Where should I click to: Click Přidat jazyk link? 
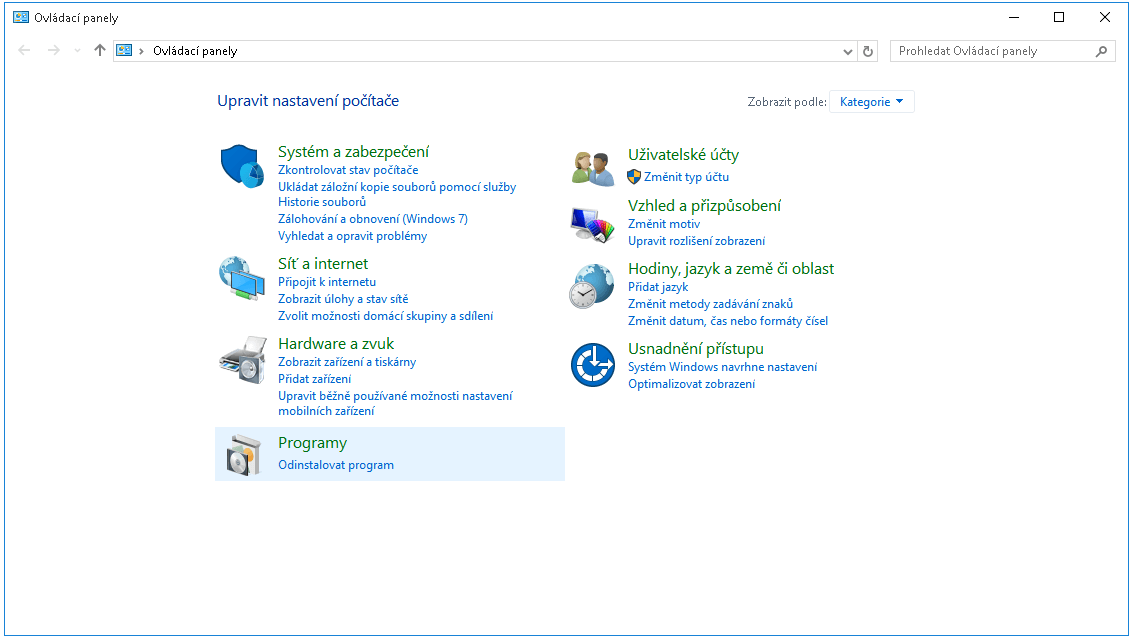658,287
